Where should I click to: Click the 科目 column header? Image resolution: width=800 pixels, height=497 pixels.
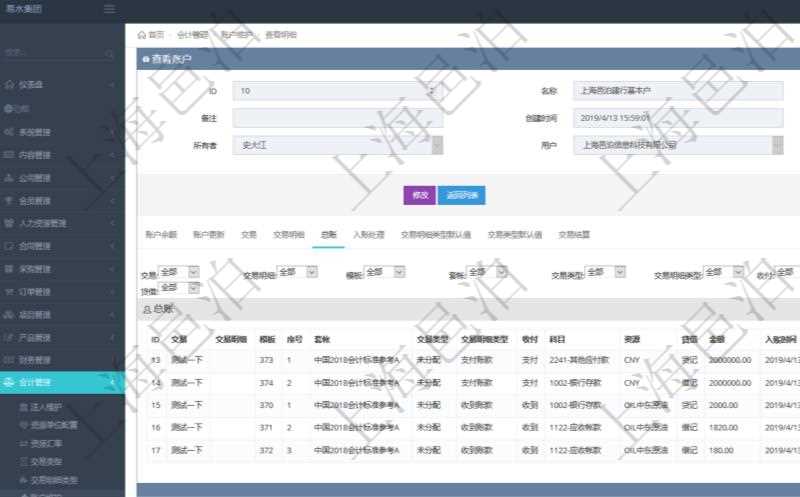click(557, 339)
